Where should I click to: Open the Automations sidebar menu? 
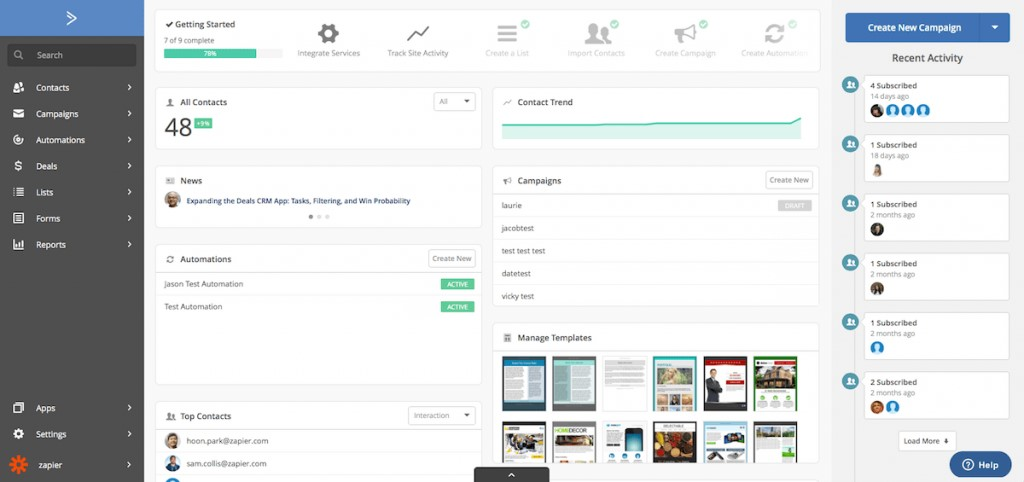click(72, 140)
